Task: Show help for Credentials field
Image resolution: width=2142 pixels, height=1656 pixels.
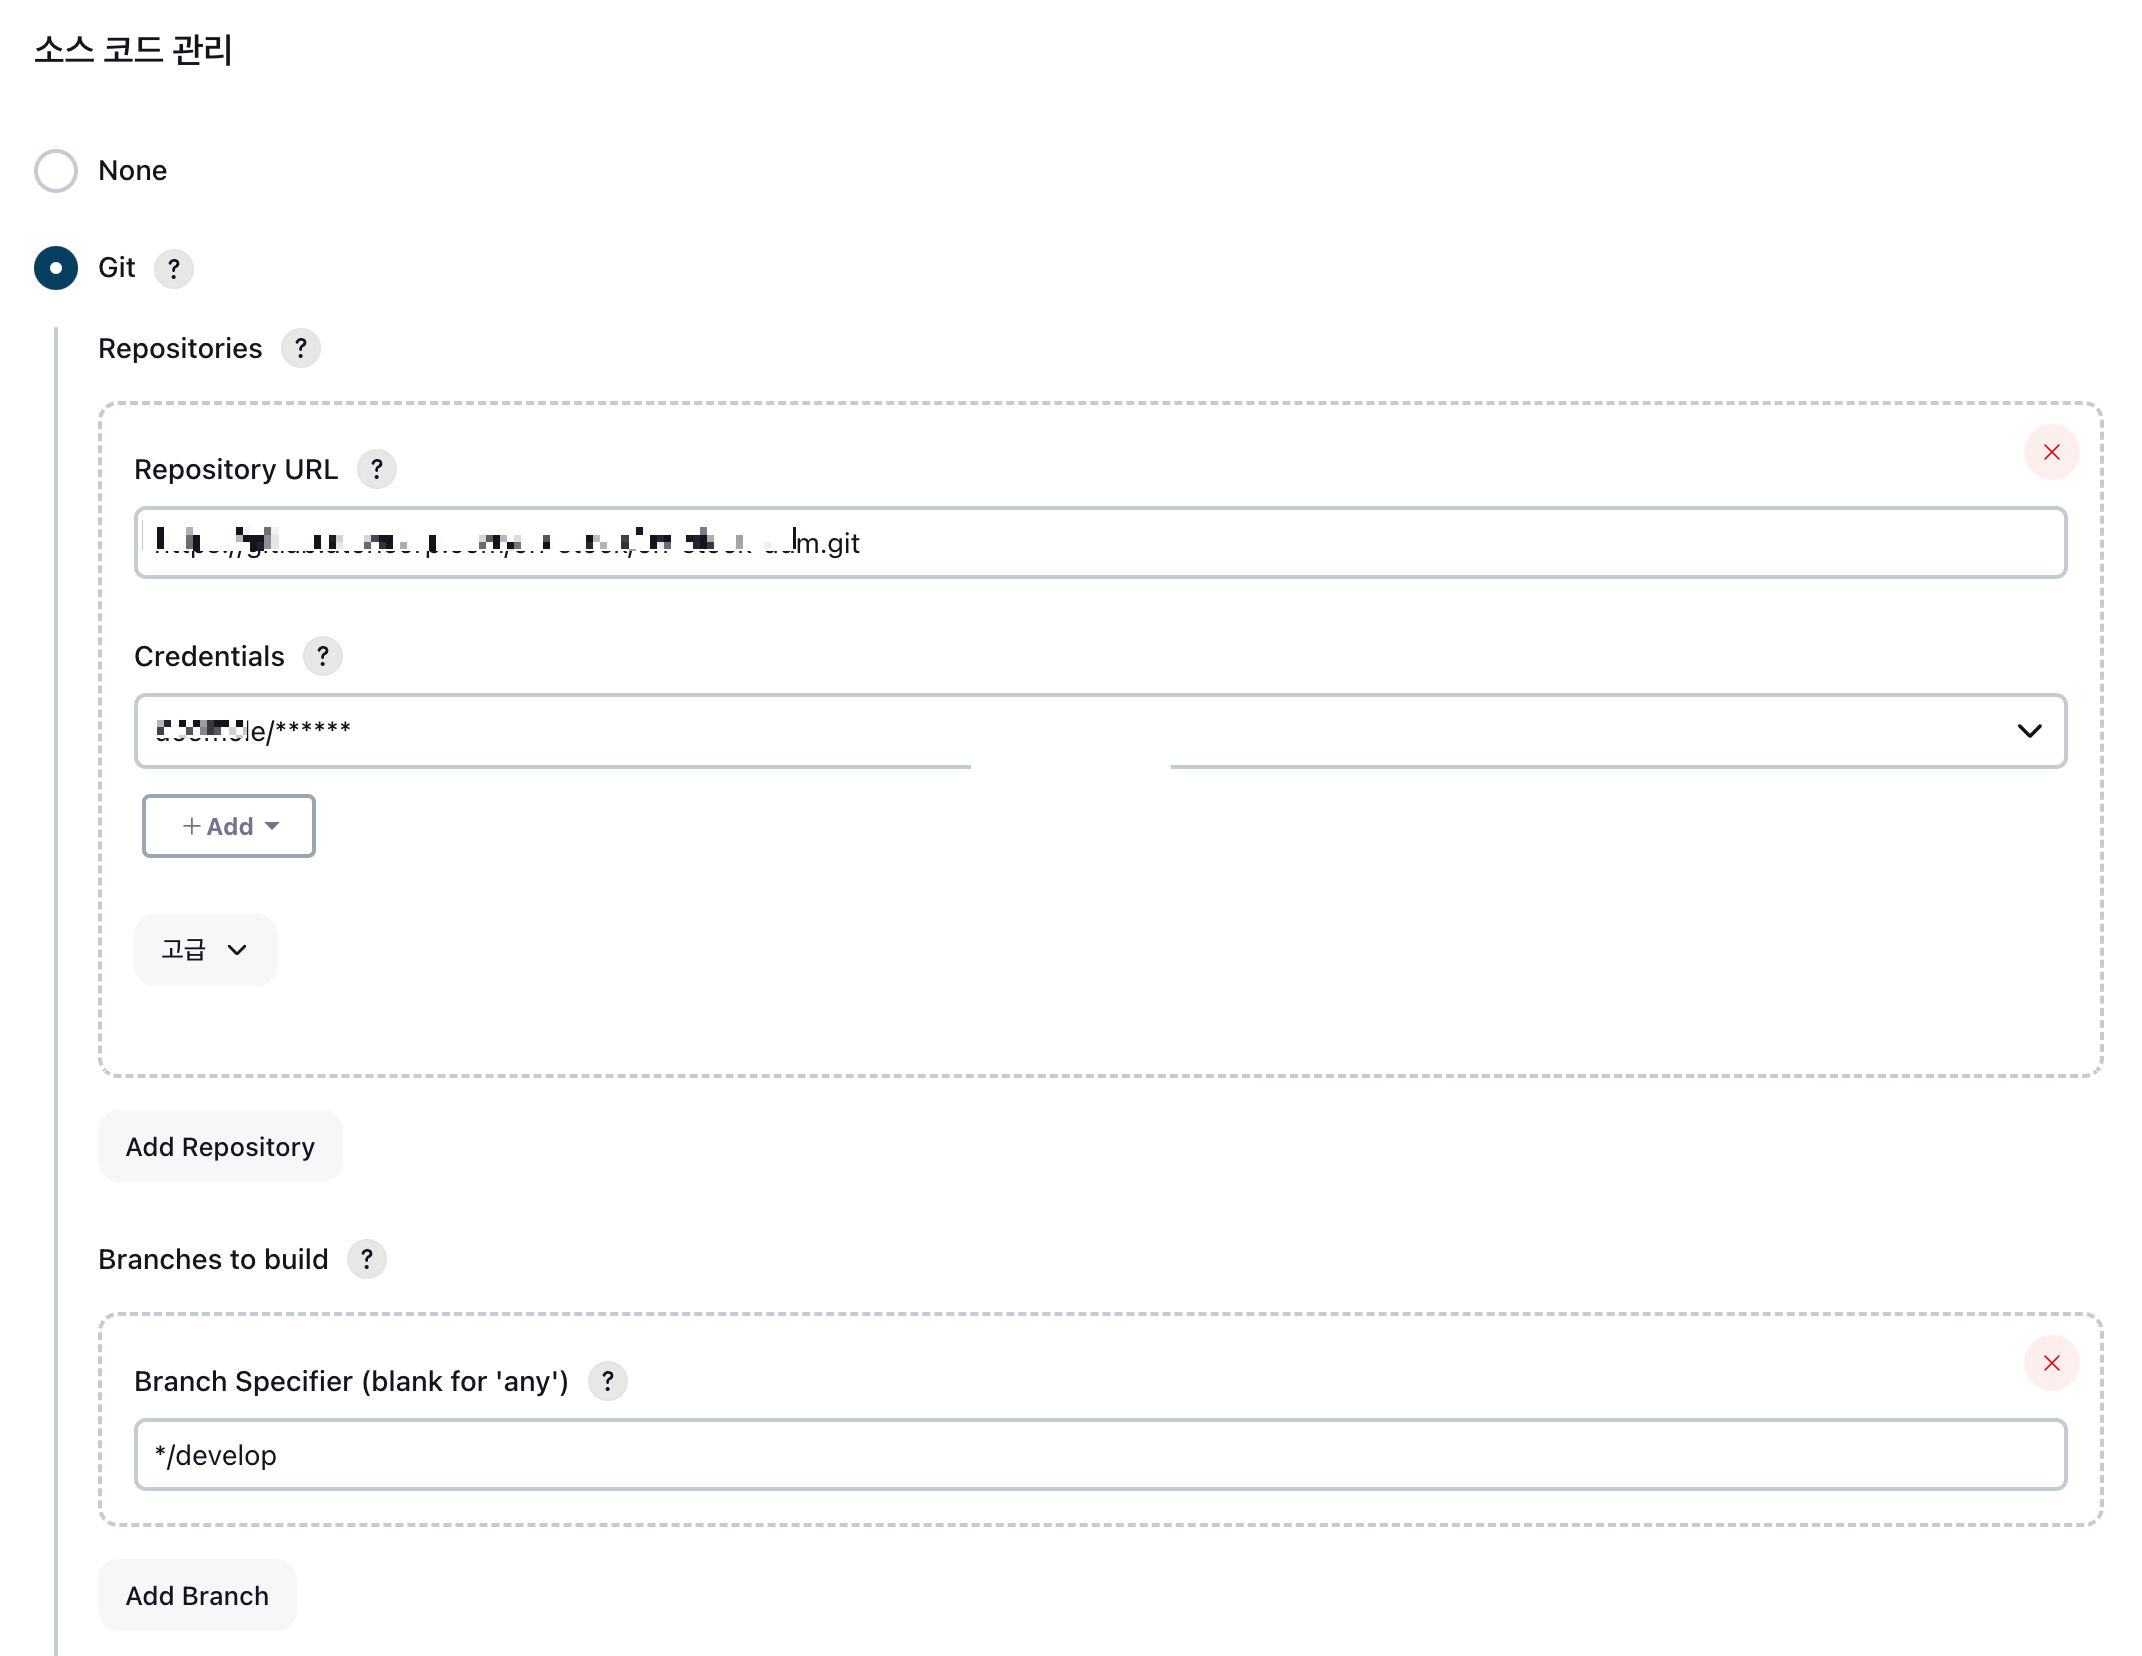Action: click(x=322, y=656)
